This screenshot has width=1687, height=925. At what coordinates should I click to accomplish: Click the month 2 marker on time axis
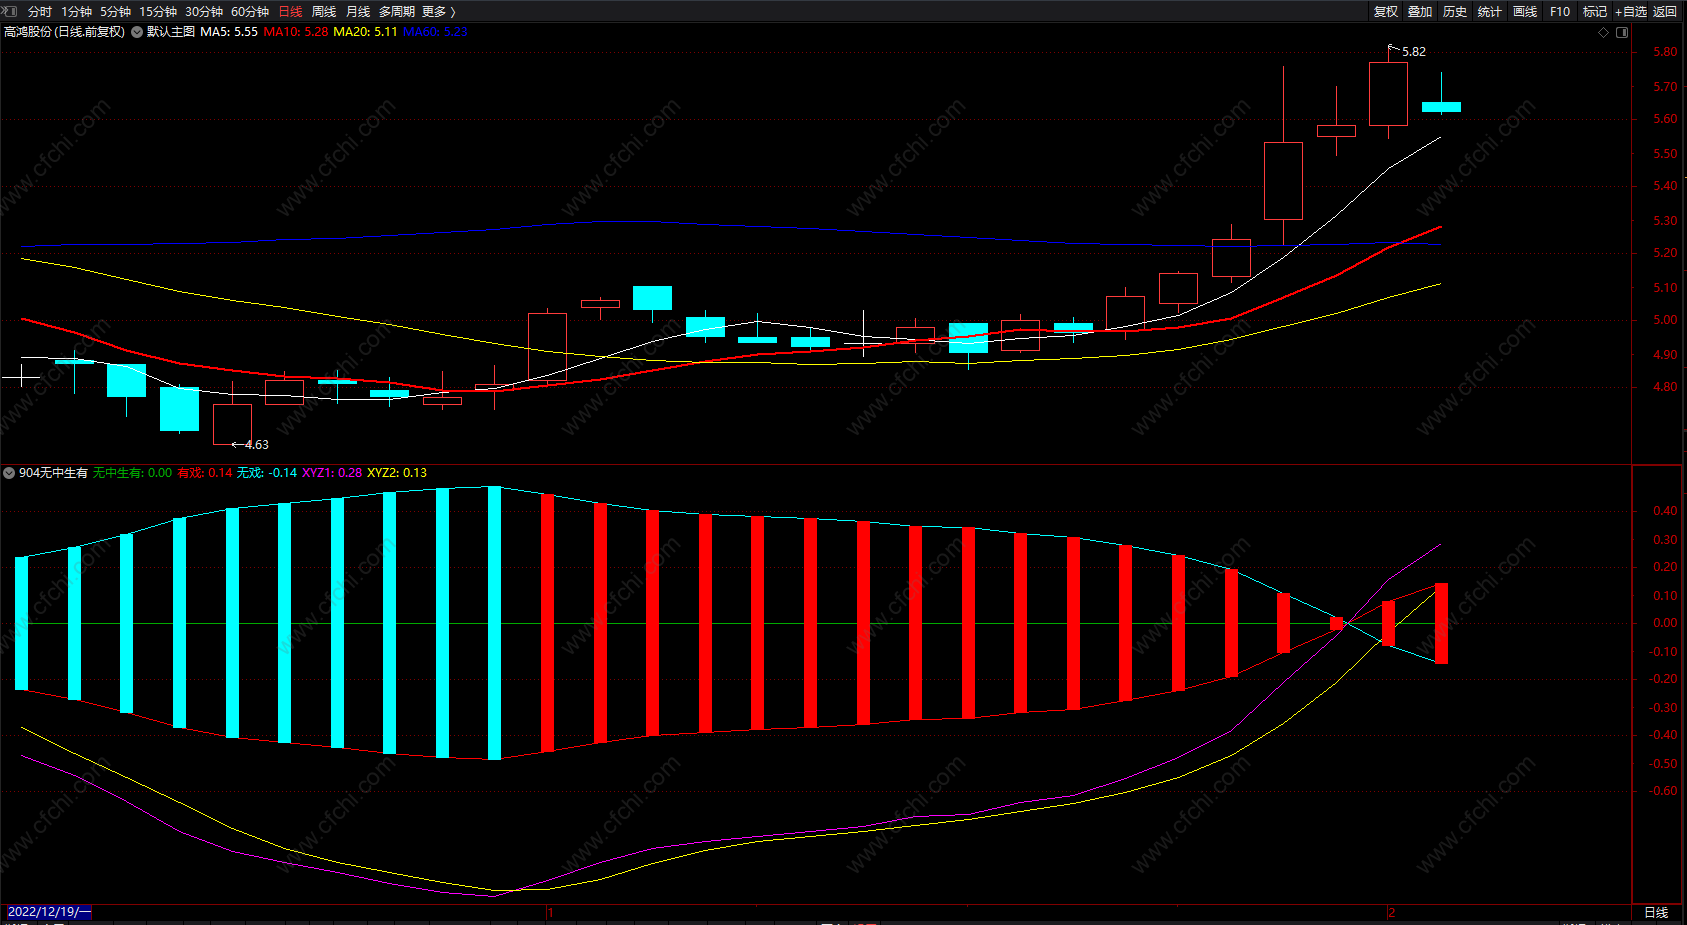(x=1391, y=912)
